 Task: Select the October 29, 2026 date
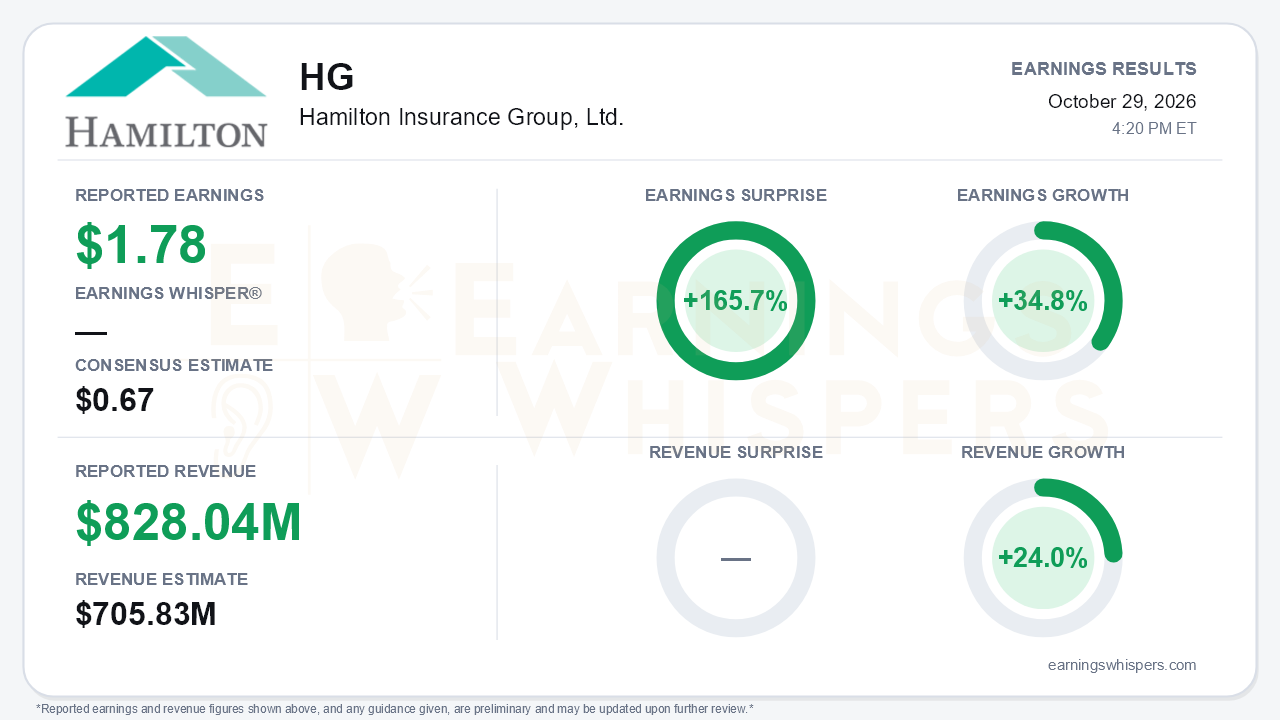pos(1122,102)
